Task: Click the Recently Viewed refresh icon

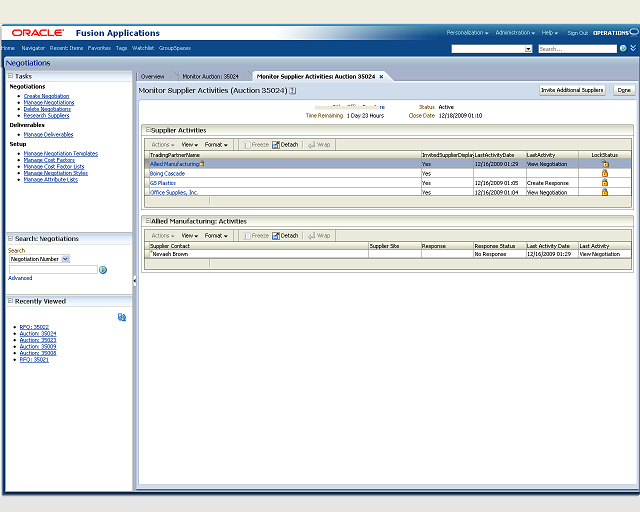Action: click(x=122, y=317)
